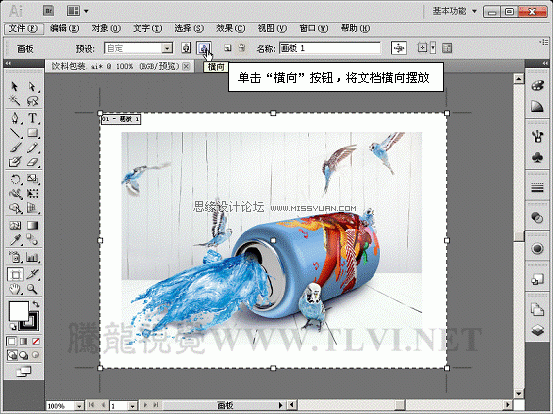Select the Mesh tool
Image resolution: width=553 pixels, height=414 pixels.
[15, 226]
